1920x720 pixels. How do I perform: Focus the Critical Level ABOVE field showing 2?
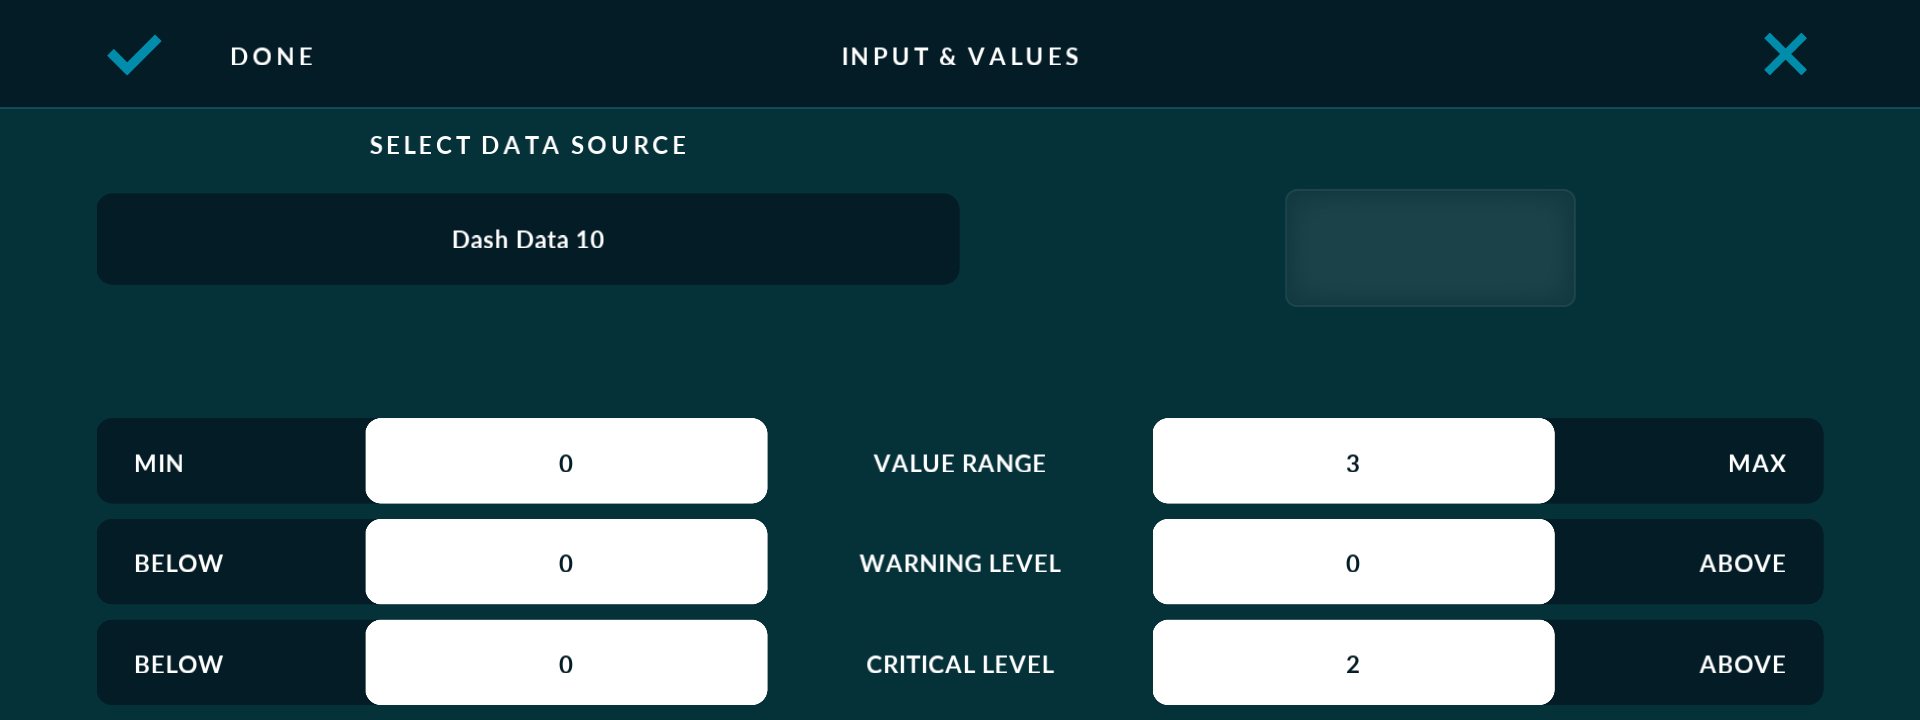click(1353, 663)
